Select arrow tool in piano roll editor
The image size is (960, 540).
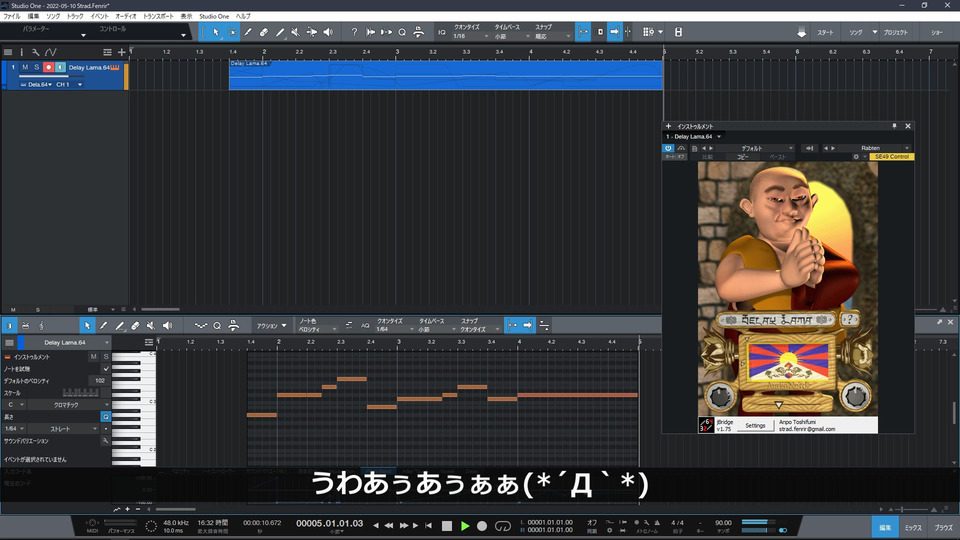coord(87,326)
